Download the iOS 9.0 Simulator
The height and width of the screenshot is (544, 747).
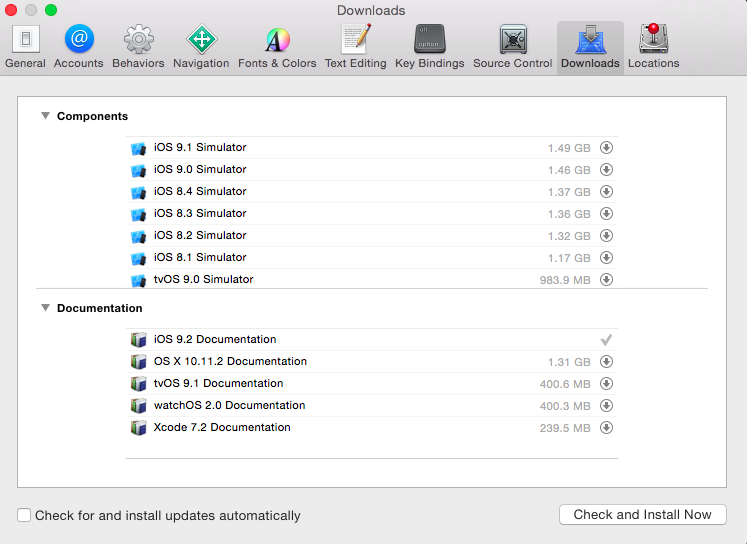[x=606, y=170]
